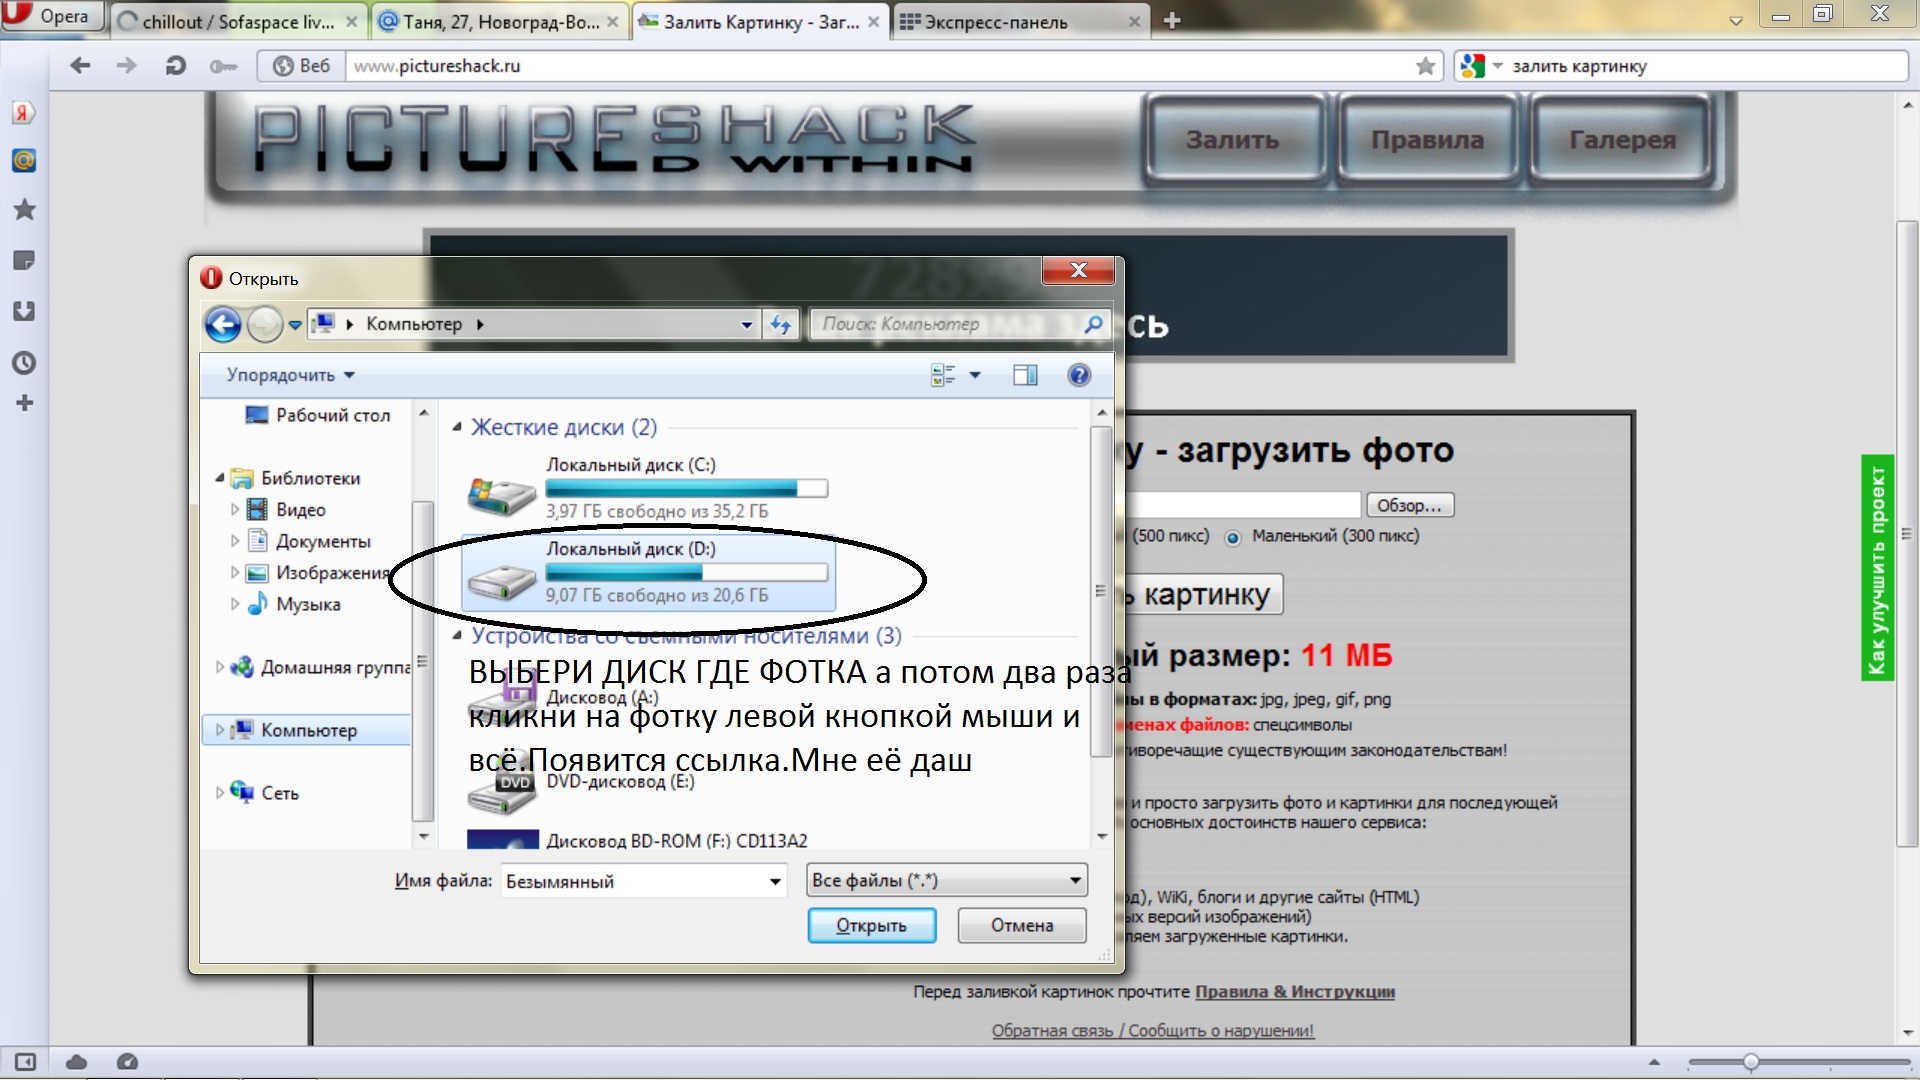Click search magnifier in file dialog
Image resolution: width=1920 pixels, height=1080 pixels.
(x=1093, y=324)
